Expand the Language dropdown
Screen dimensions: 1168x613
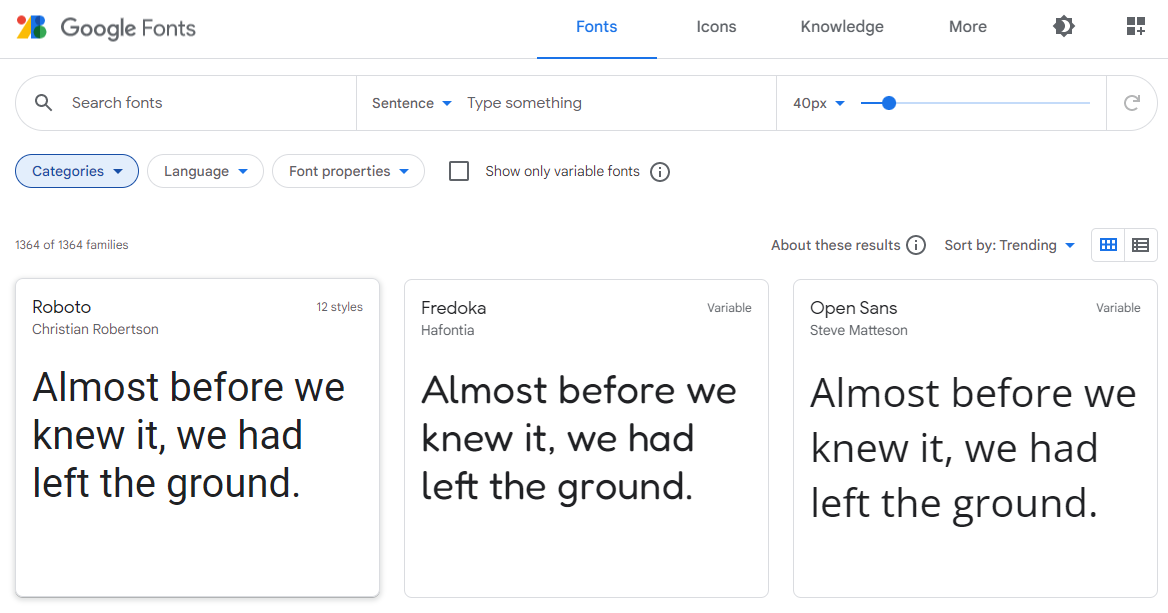pyautogui.click(x=205, y=171)
